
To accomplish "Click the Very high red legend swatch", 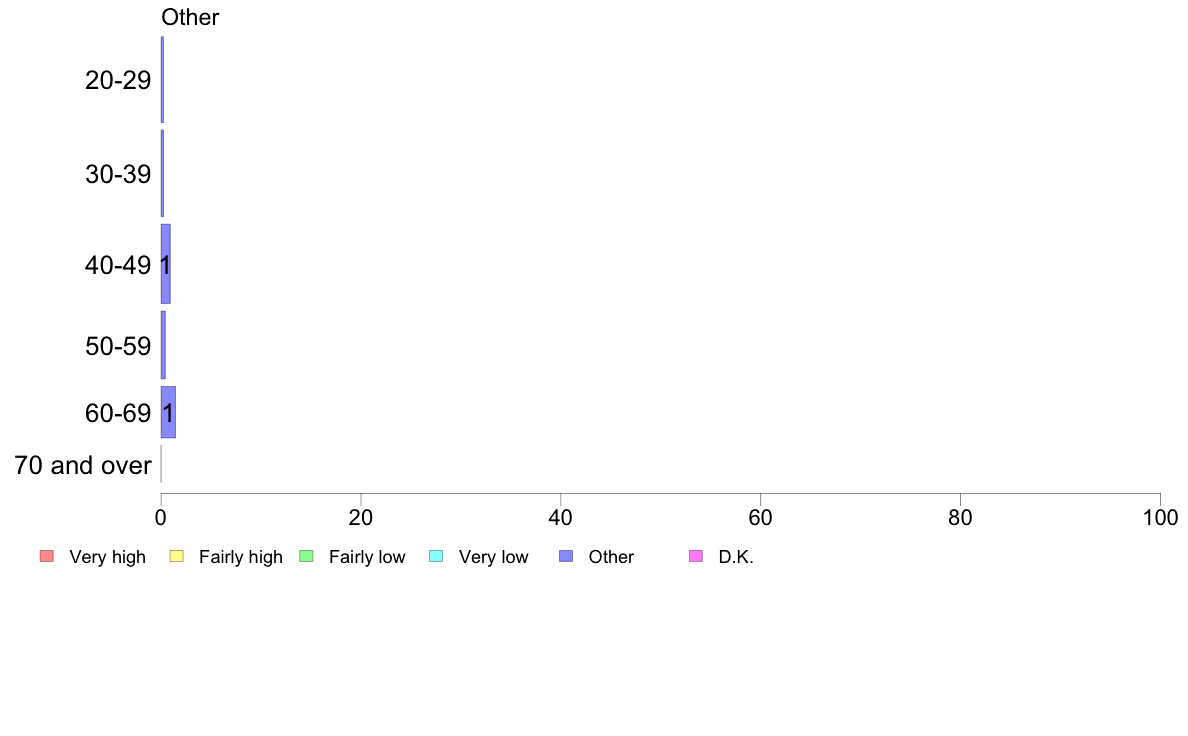I will pos(47,556).
